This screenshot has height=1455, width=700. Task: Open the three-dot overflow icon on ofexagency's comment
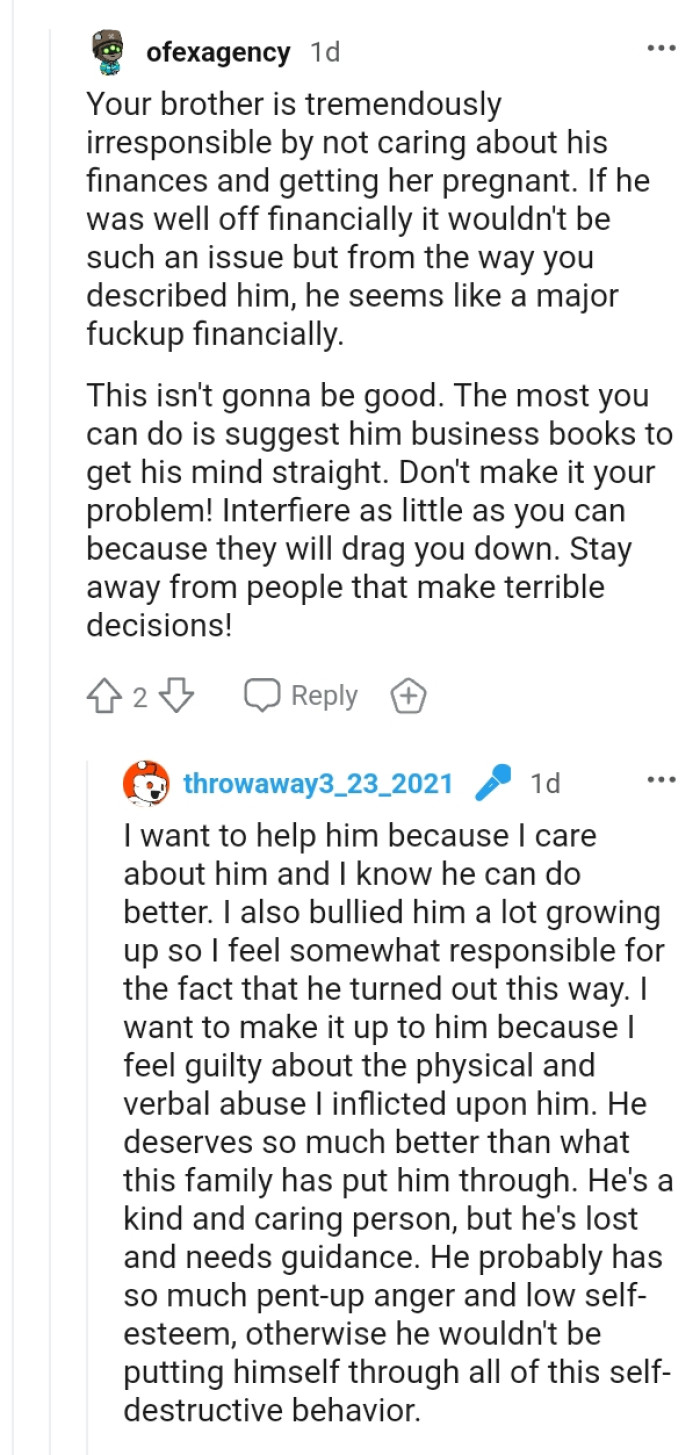661,46
